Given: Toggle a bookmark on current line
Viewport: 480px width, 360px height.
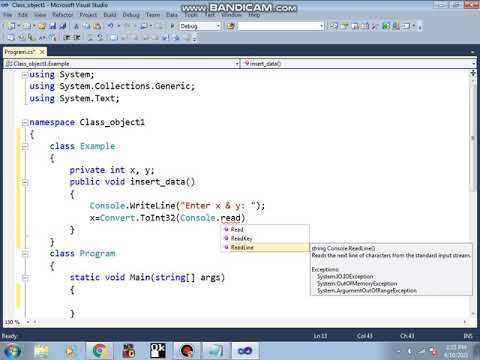Looking at the screenshot, I should coord(114,37).
